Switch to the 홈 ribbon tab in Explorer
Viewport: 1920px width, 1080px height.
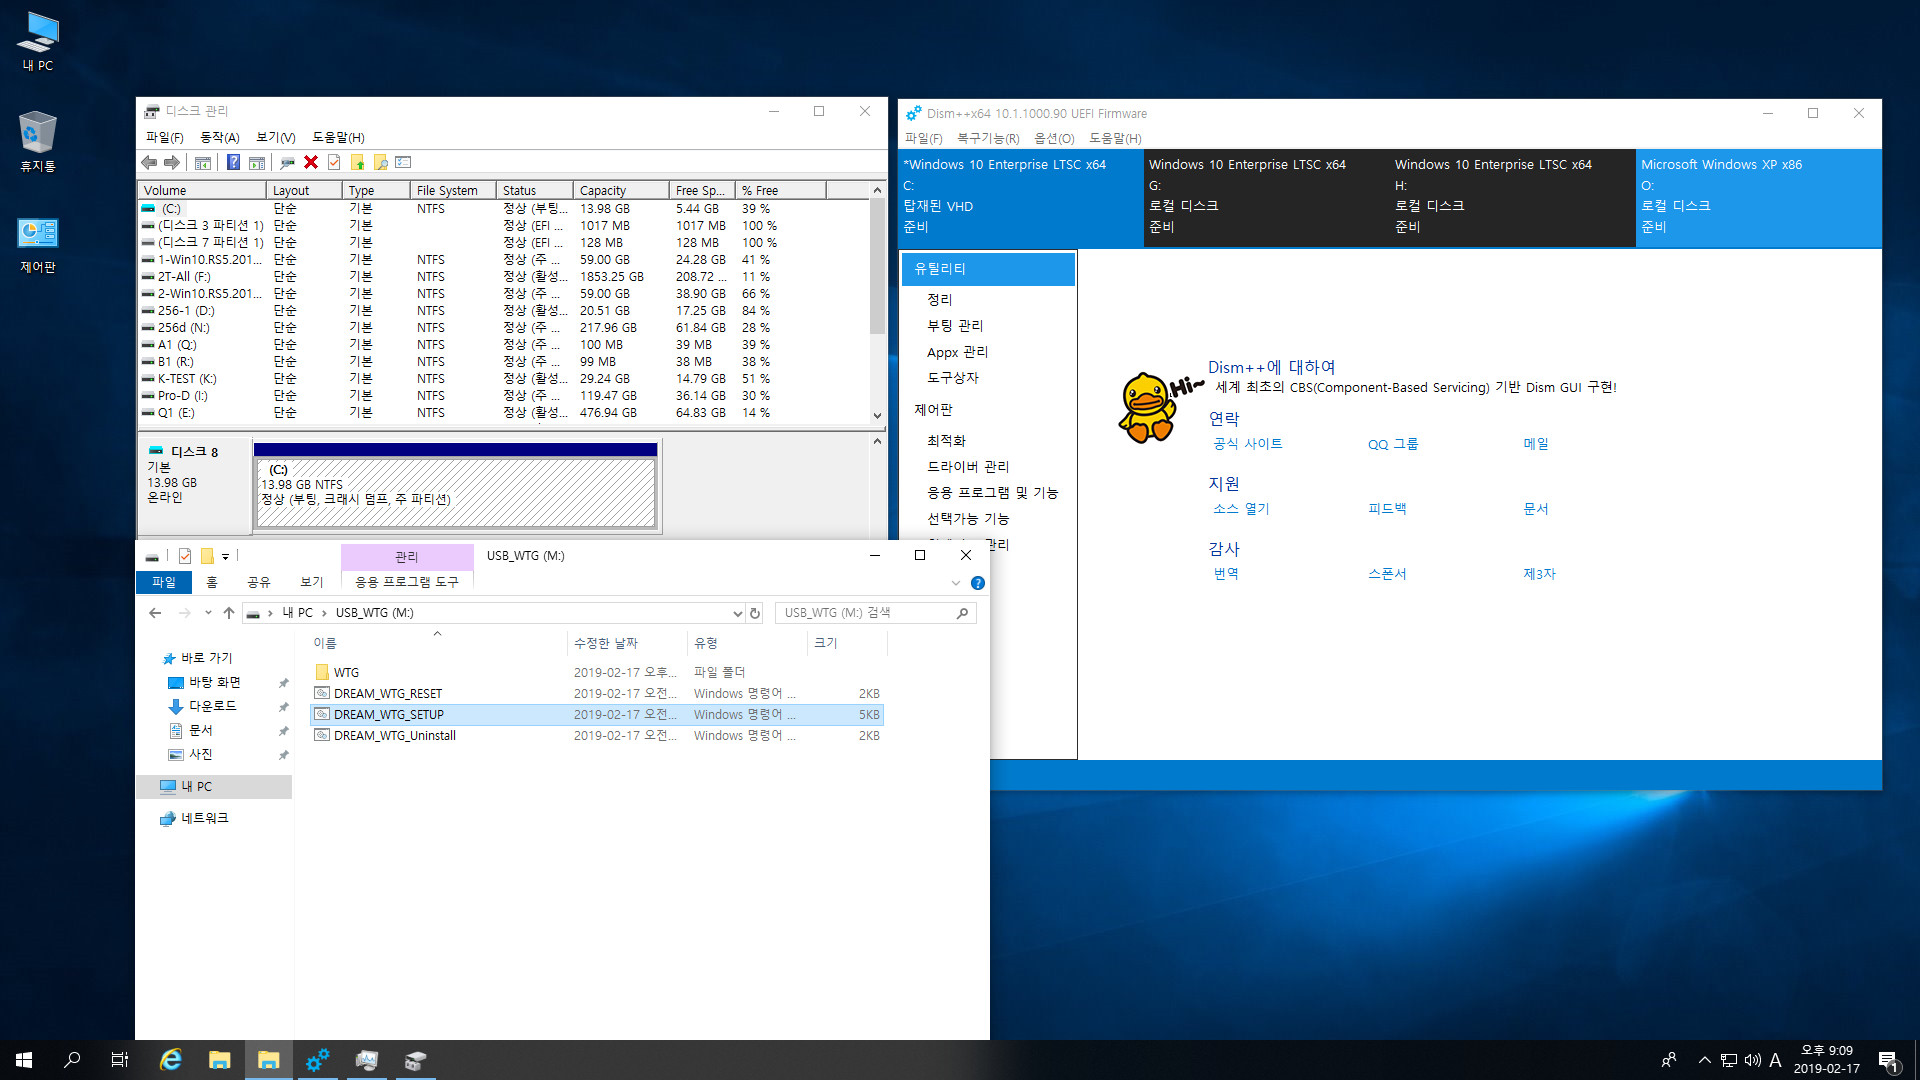coord(211,582)
